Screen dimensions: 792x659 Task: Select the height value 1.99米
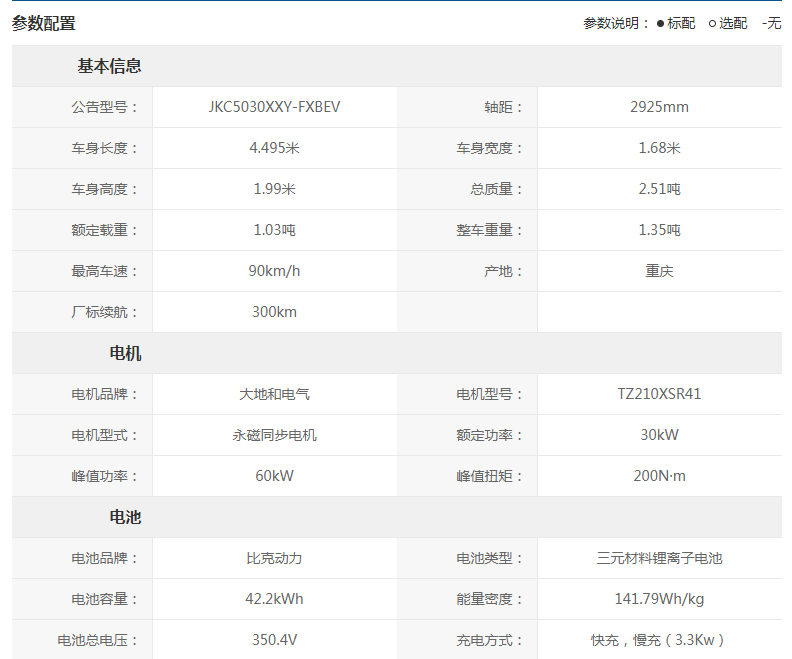274,189
